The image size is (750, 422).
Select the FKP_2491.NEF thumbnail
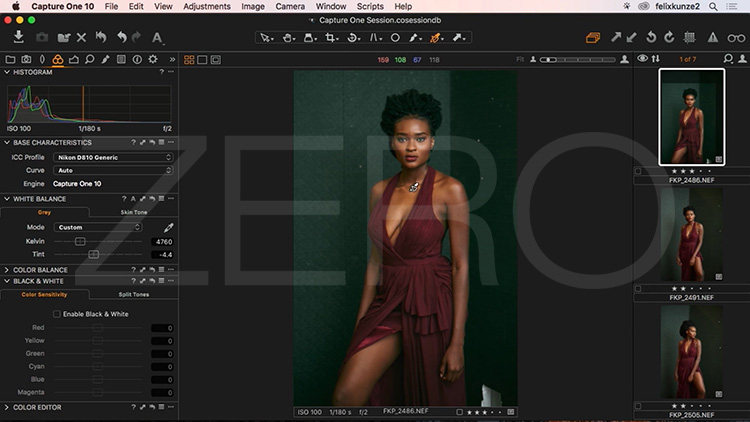click(x=691, y=234)
